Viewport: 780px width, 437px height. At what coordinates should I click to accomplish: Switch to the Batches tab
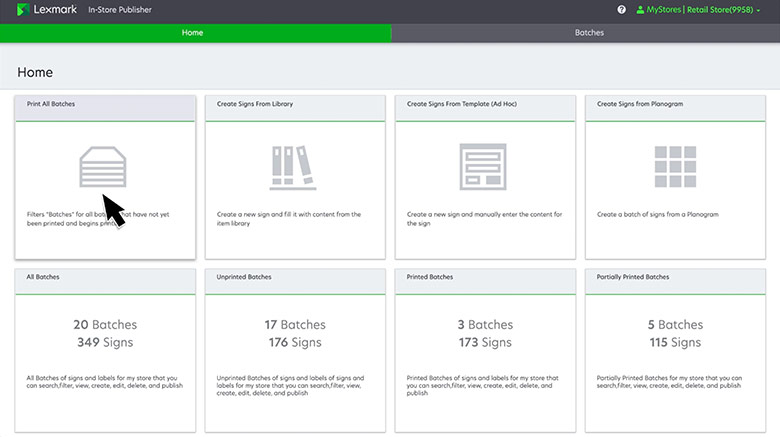tap(589, 33)
